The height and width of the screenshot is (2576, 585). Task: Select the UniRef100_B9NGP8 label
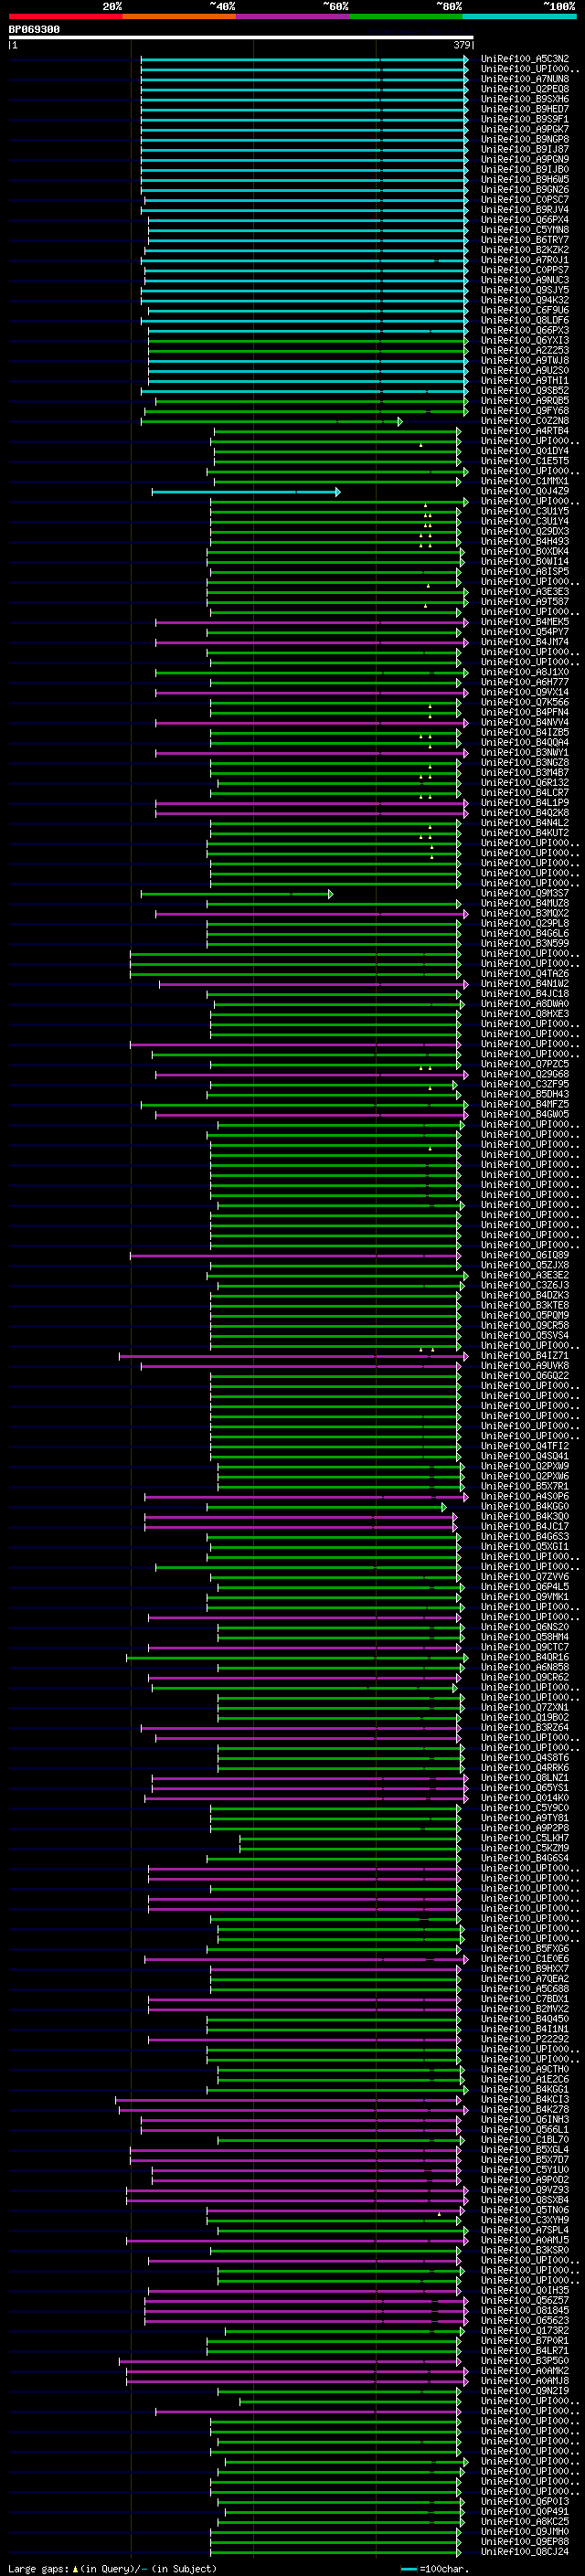point(525,139)
